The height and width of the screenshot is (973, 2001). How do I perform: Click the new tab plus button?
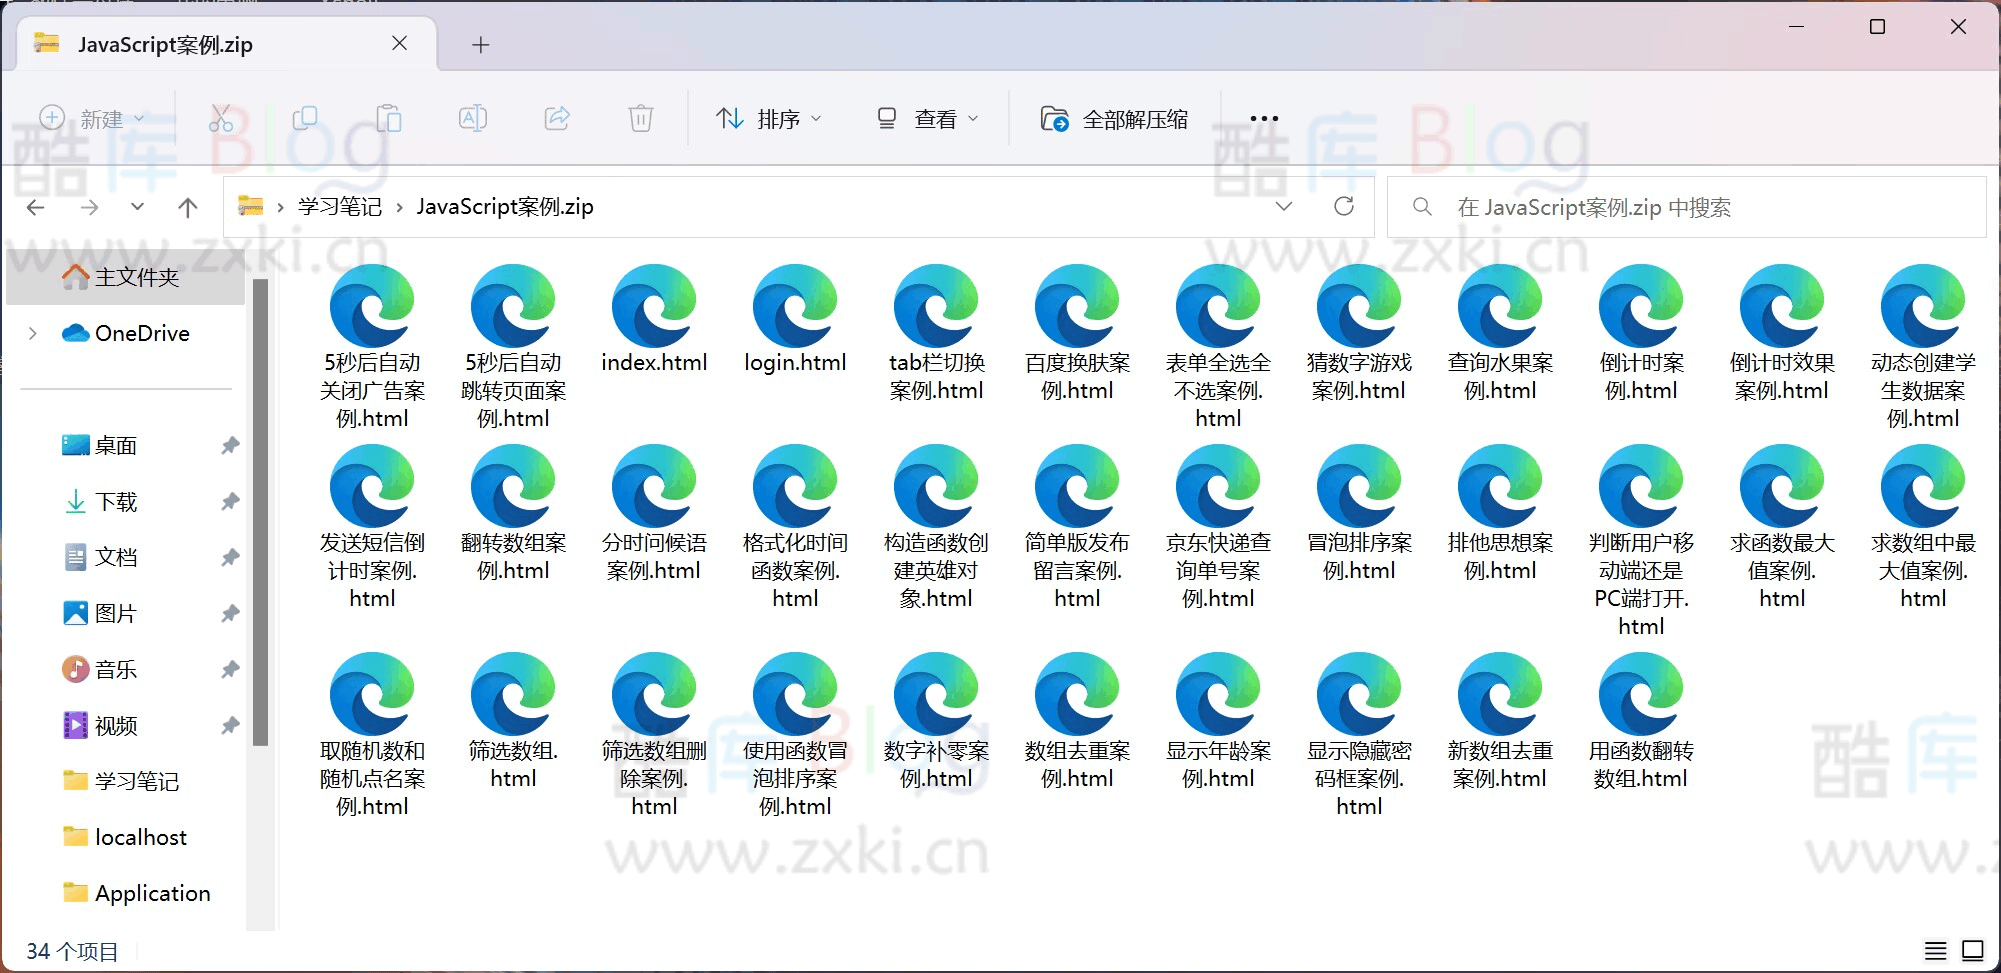pos(481,44)
